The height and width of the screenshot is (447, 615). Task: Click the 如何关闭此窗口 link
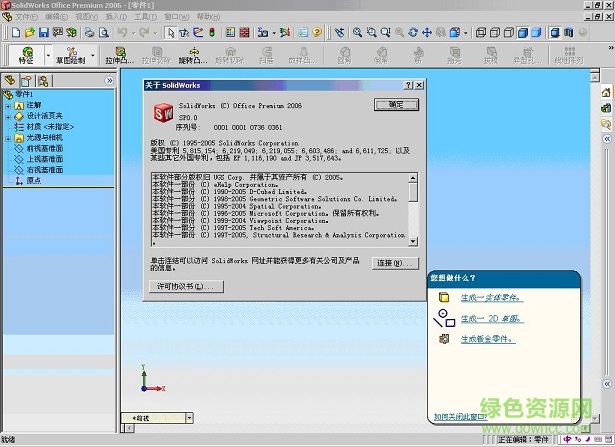click(x=460, y=416)
